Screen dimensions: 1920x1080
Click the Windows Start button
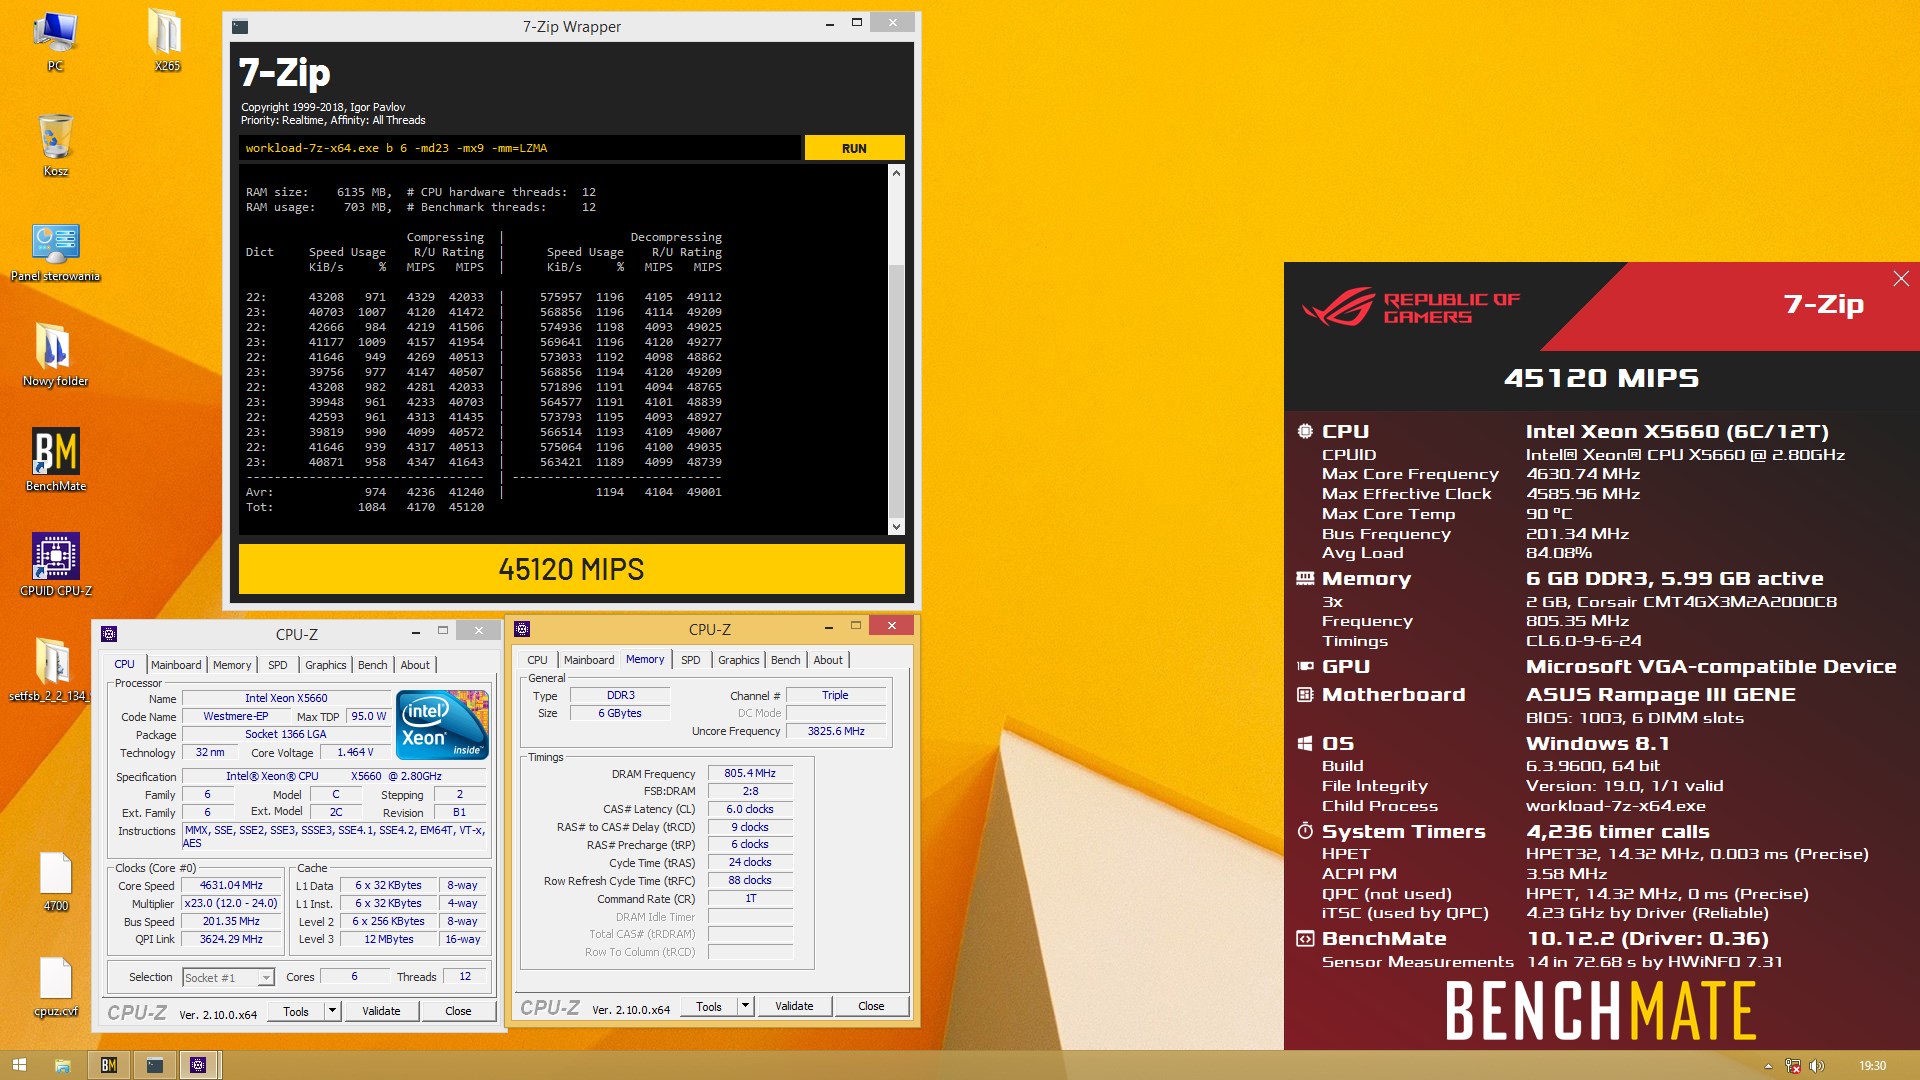tap(19, 1065)
